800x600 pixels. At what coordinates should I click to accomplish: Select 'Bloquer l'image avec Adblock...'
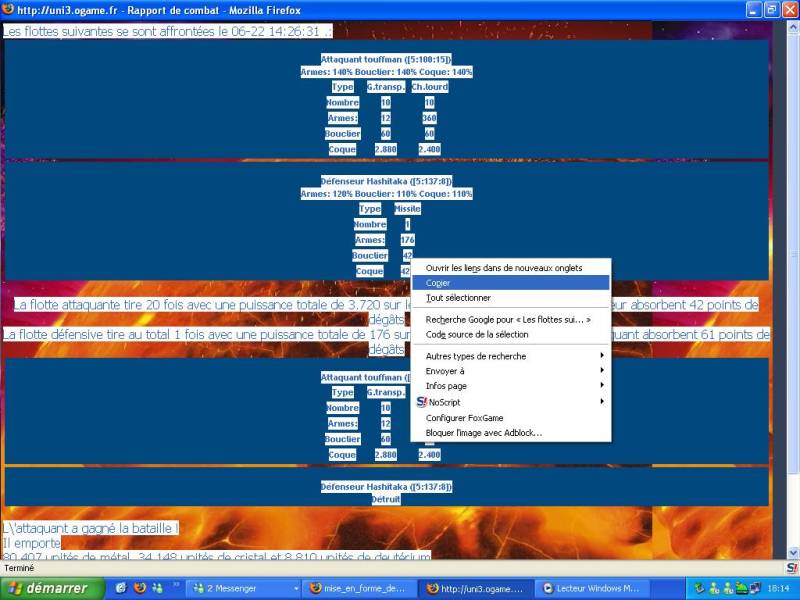pos(484,432)
